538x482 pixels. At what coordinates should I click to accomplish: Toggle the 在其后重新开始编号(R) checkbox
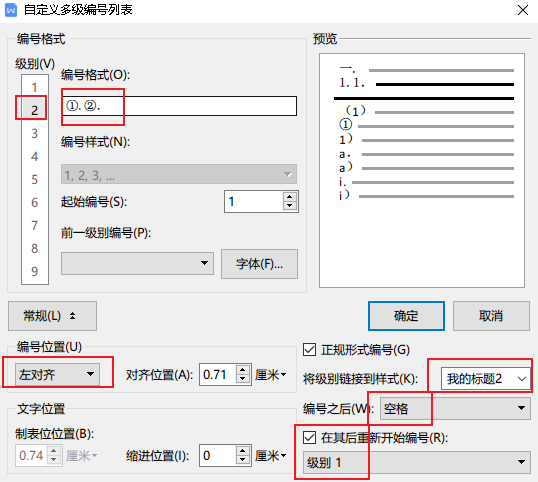click(309, 438)
